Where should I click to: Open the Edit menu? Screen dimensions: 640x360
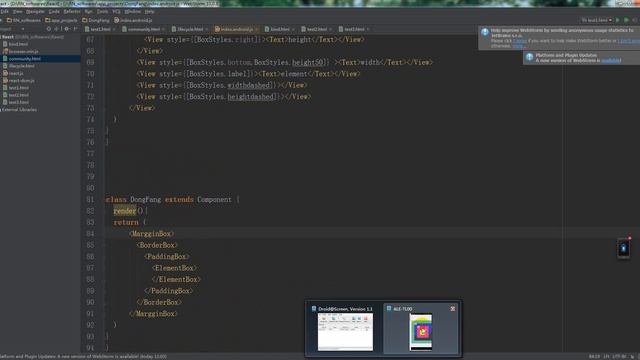4,12
